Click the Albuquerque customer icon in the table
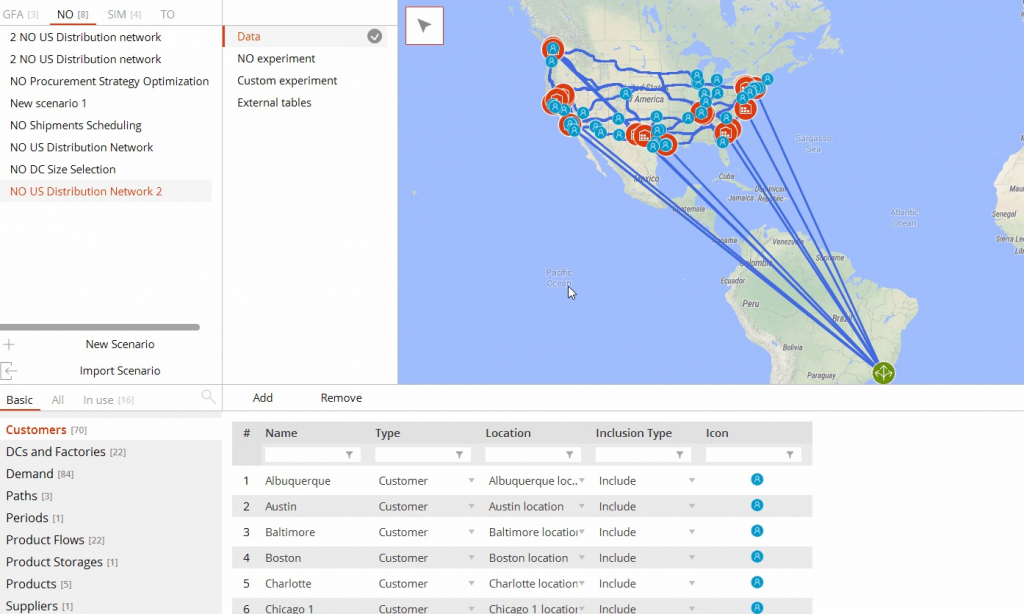This screenshot has width=1024, height=614. coord(757,480)
